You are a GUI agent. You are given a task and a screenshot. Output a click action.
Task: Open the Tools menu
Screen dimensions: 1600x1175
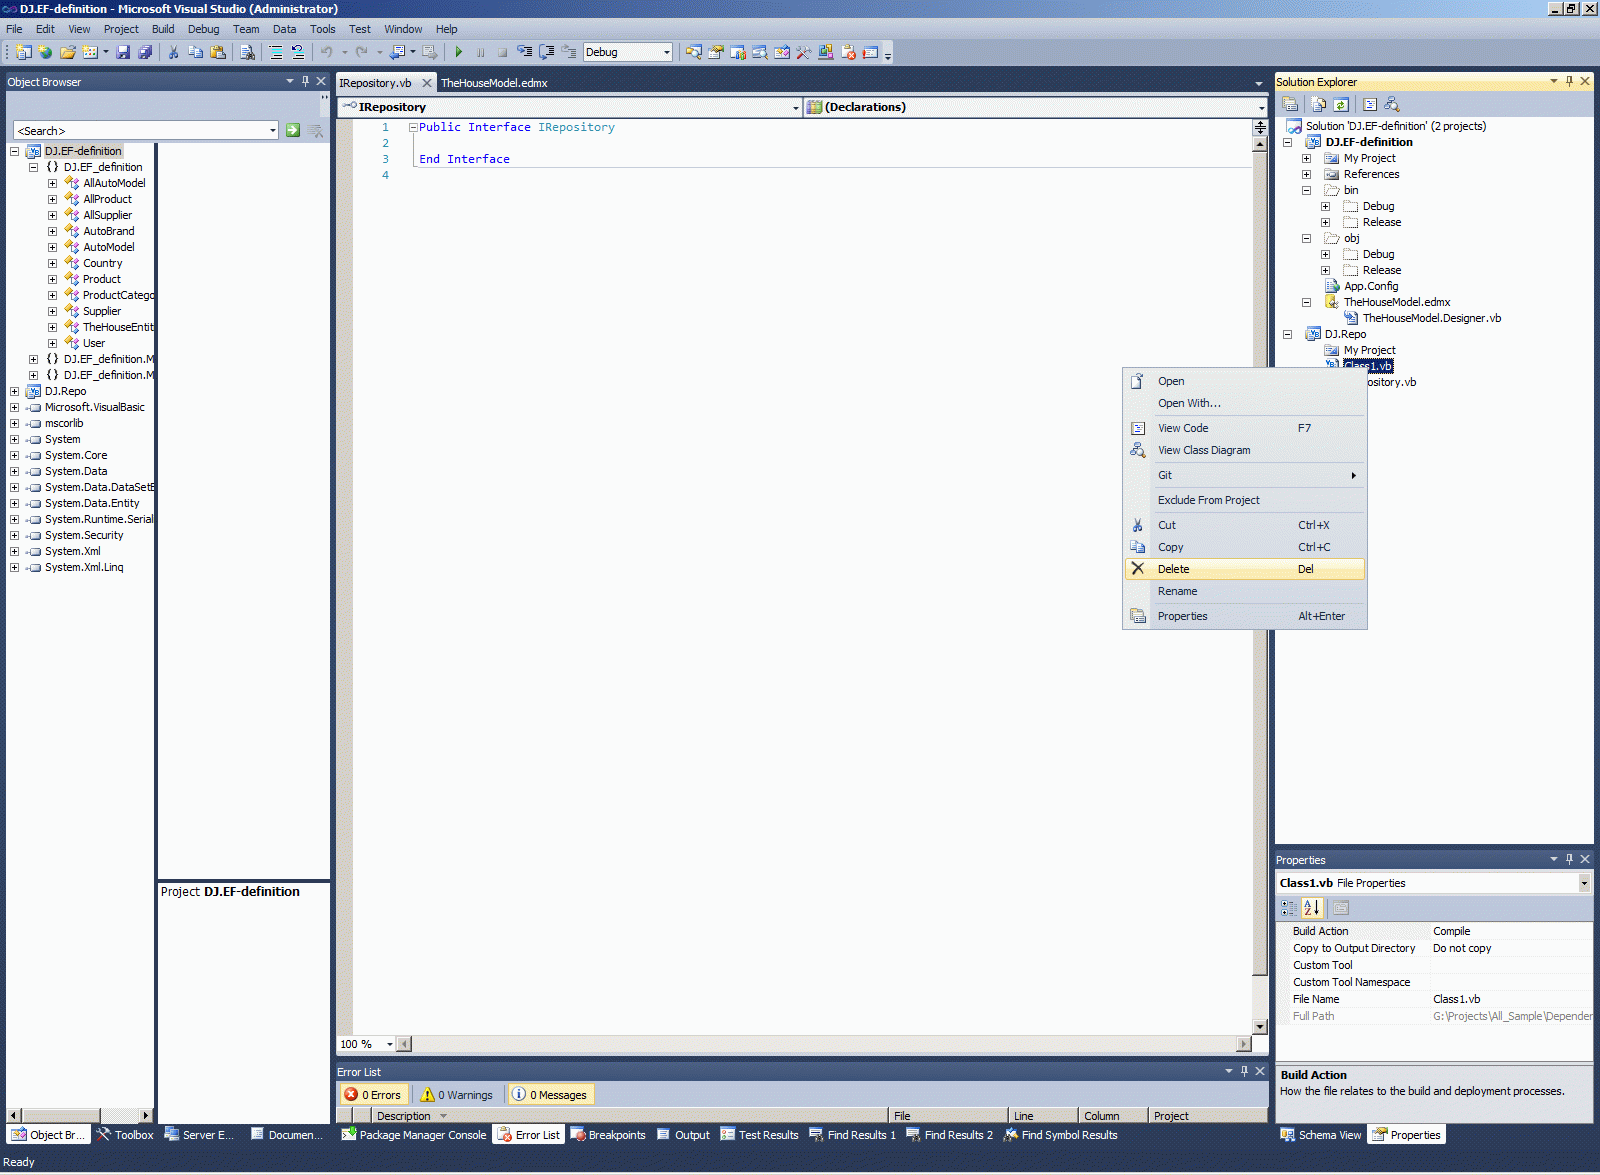pyautogui.click(x=322, y=29)
